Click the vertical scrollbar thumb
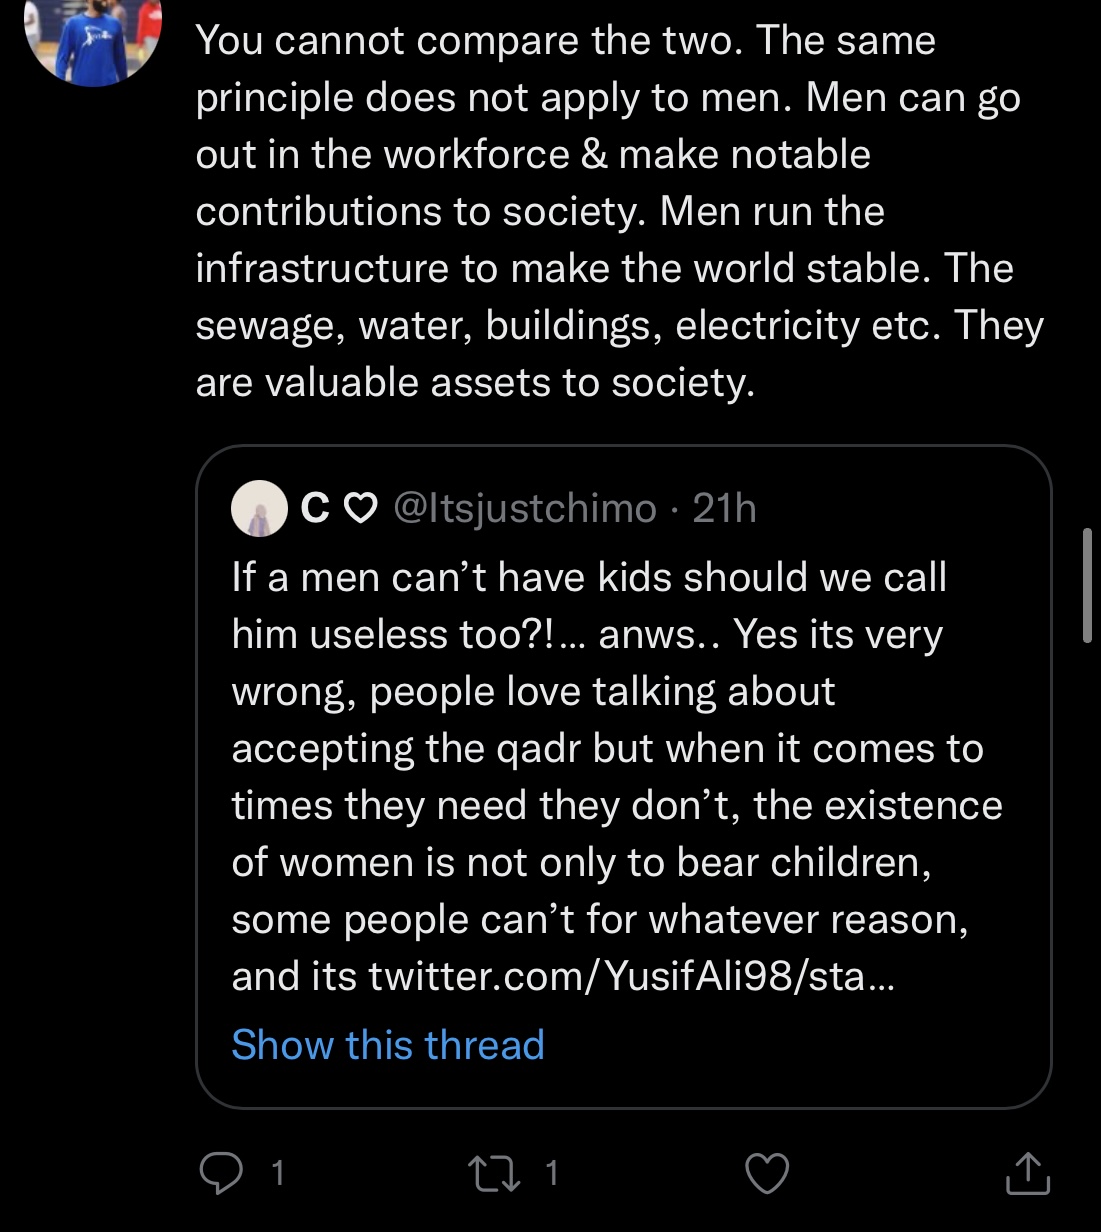Screen dimensions: 1101x1232 1088,585
